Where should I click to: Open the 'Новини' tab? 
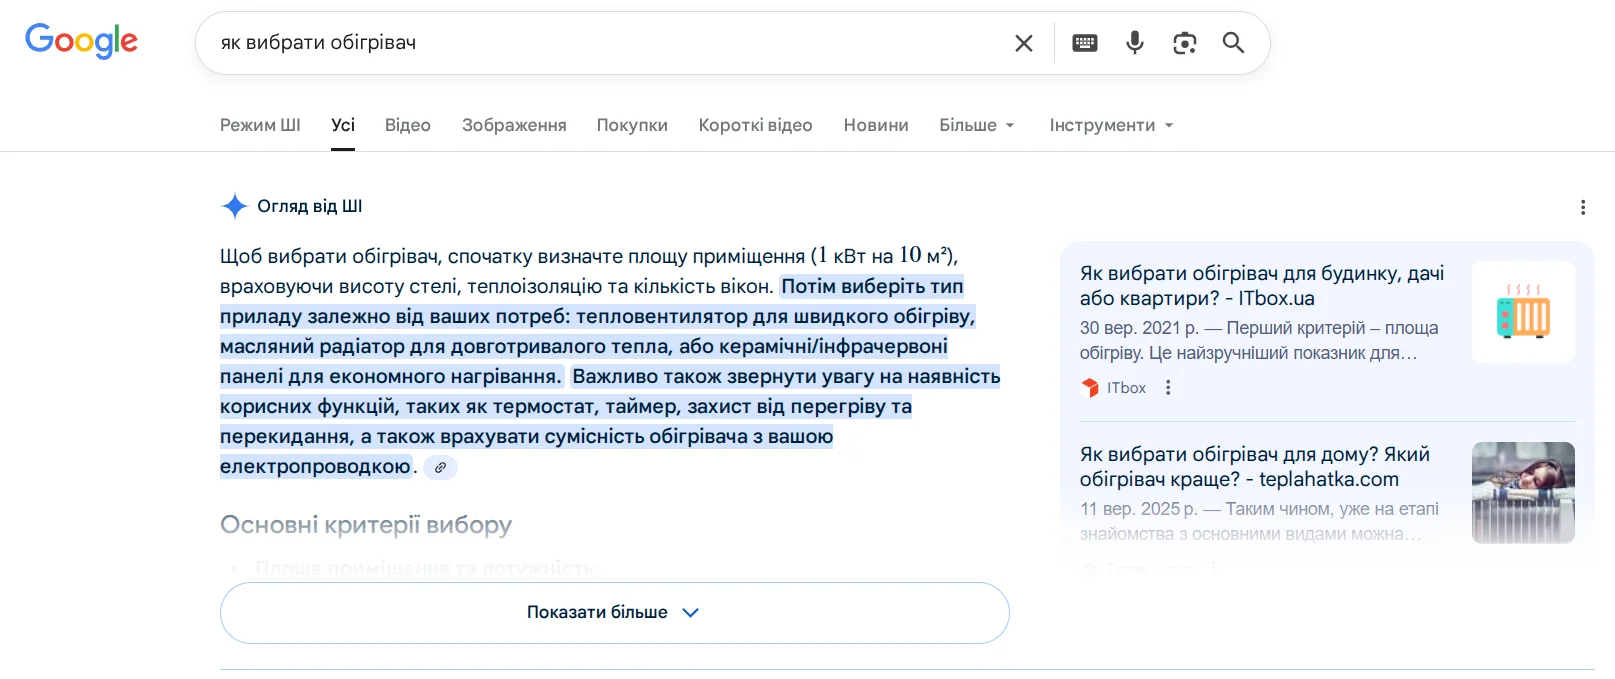(876, 125)
